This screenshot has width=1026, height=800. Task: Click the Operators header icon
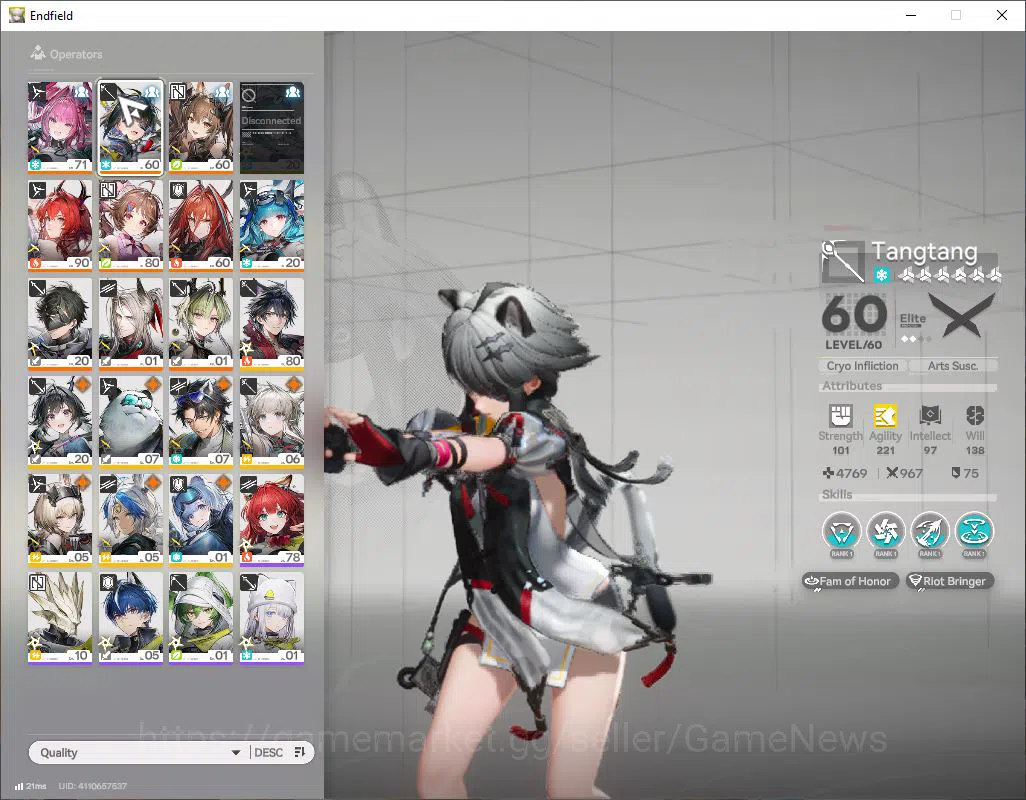click(38, 53)
